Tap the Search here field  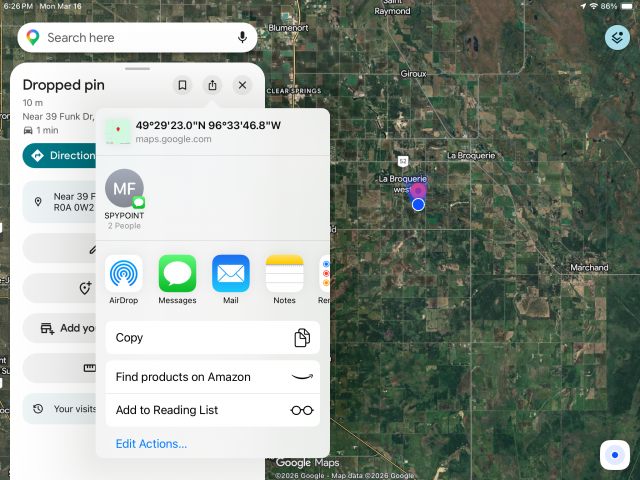130,38
